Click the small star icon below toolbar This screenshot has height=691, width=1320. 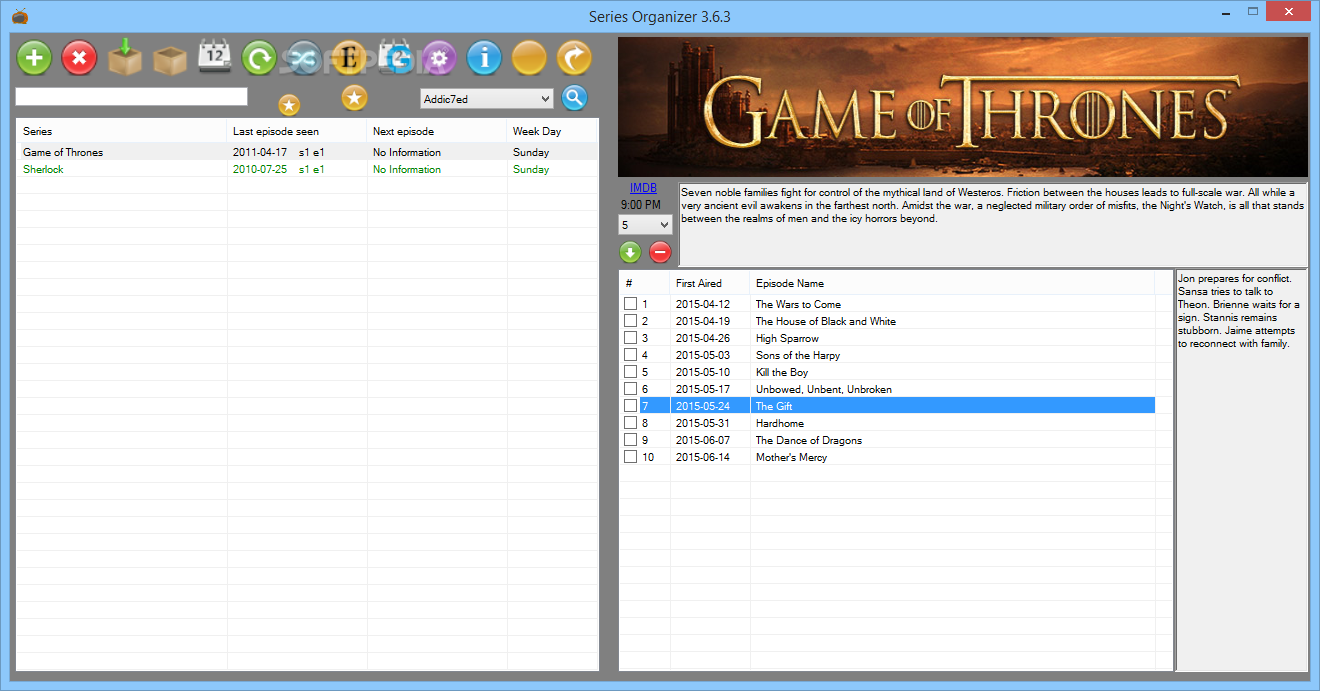click(289, 105)
